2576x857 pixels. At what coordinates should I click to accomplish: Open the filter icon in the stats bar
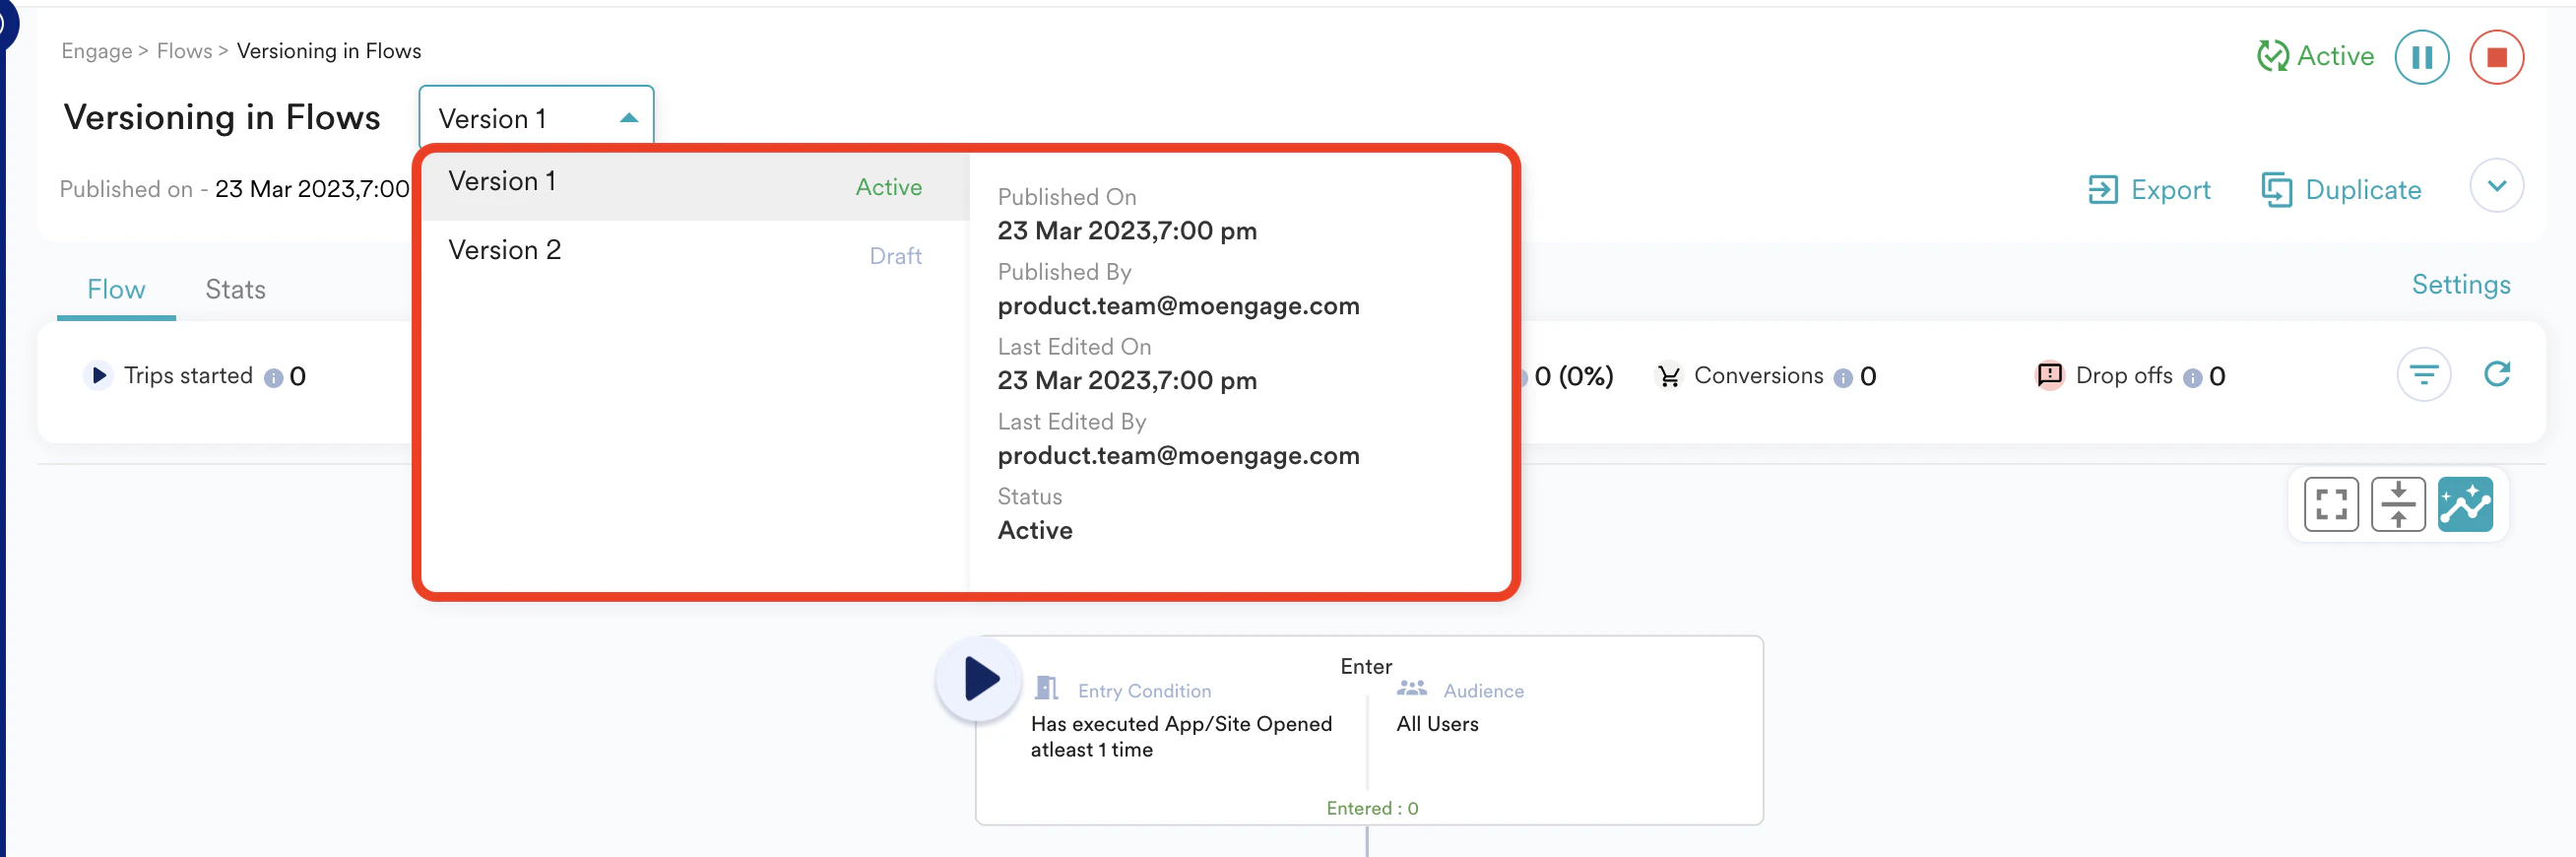(x=2423, y=375)
